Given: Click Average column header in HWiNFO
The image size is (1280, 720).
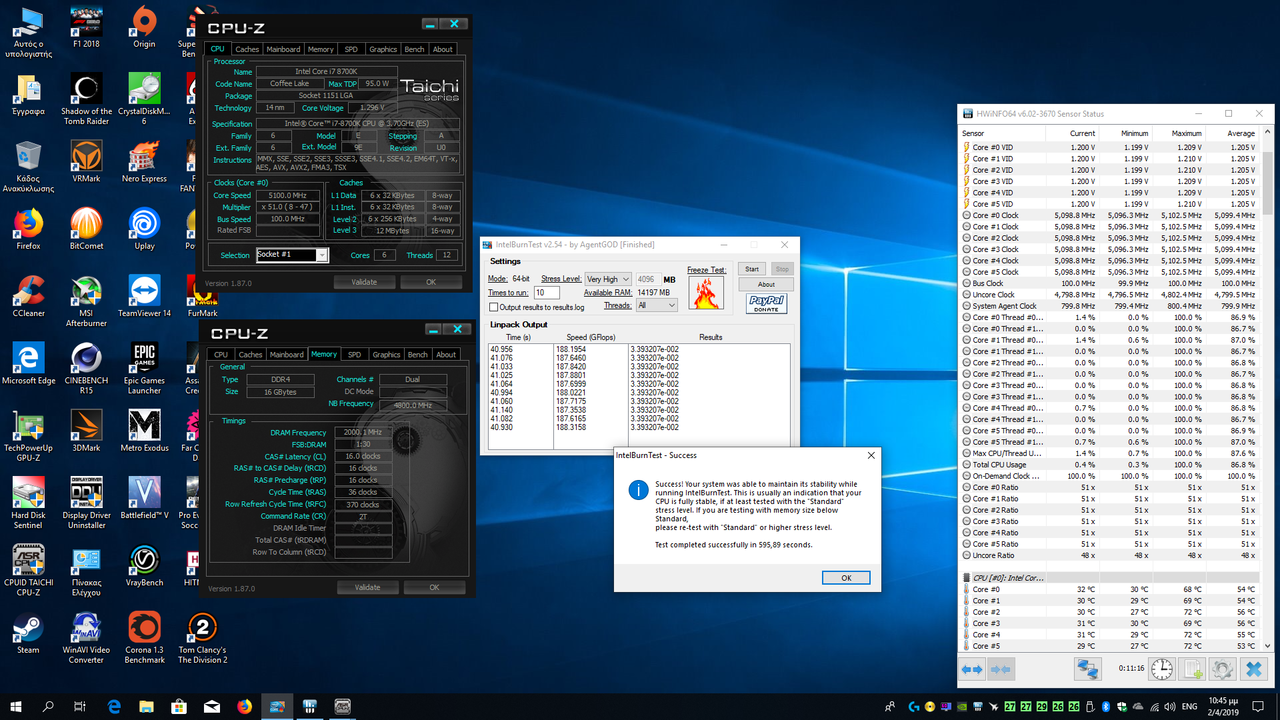Looking at the screenshot, I should (1231, 133).
